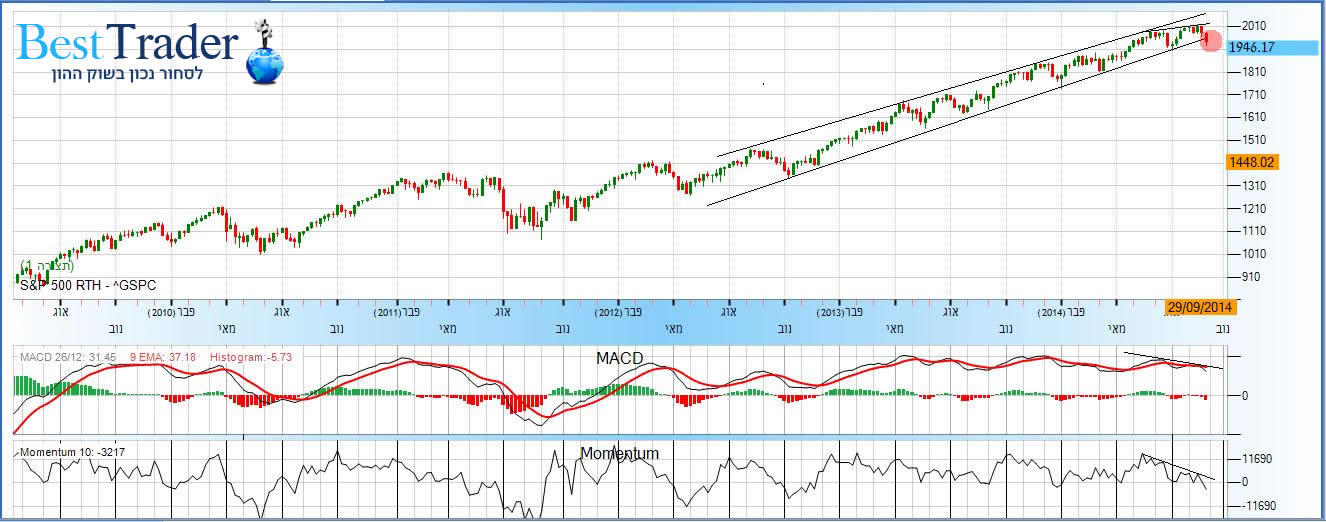Click the BestTrader logo text
The image size is (1326, 522).
tap(128, 44)
